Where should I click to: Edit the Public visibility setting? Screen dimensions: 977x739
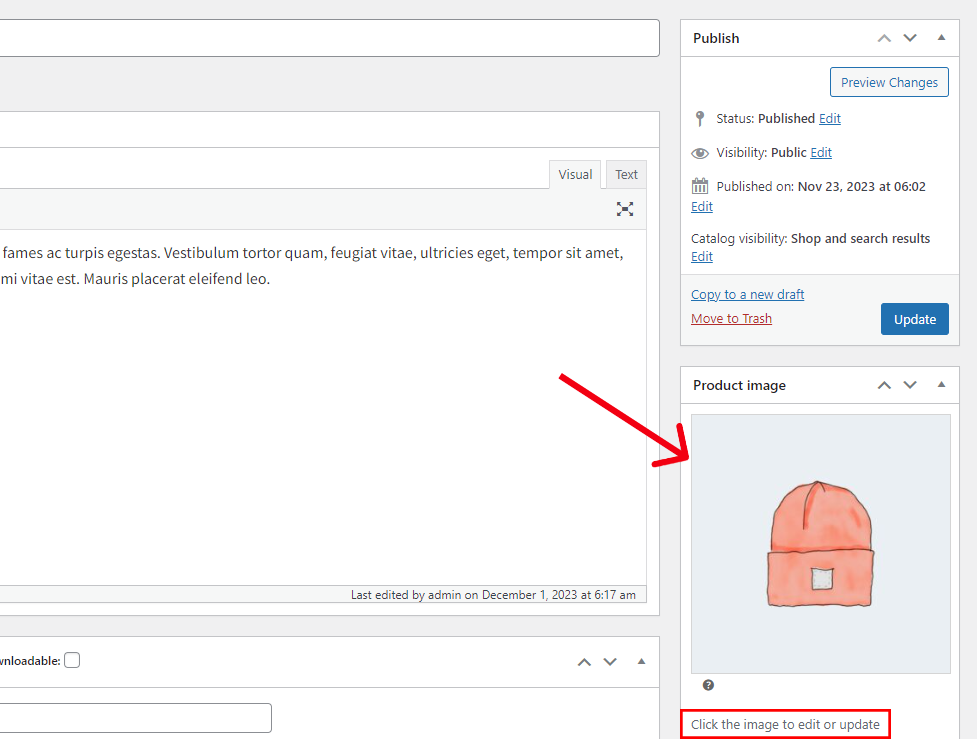(821, 153)
